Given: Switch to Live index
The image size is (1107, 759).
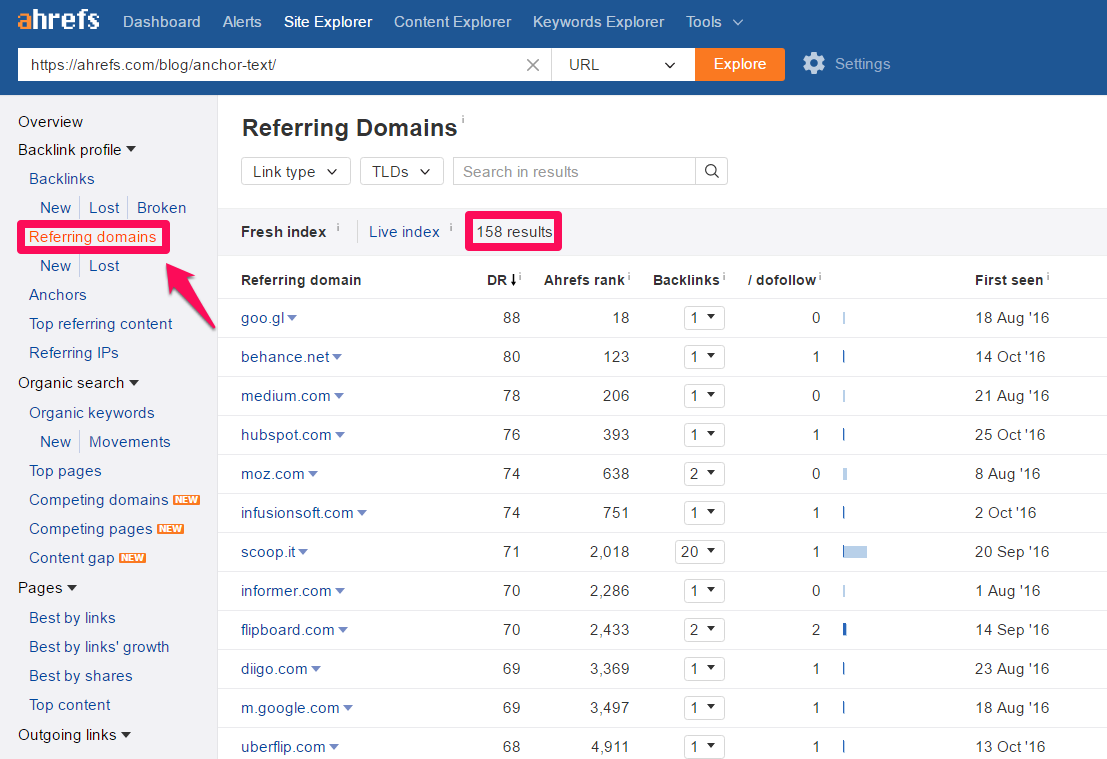Looking at the screenshot, I should click(x=404, y=232).
